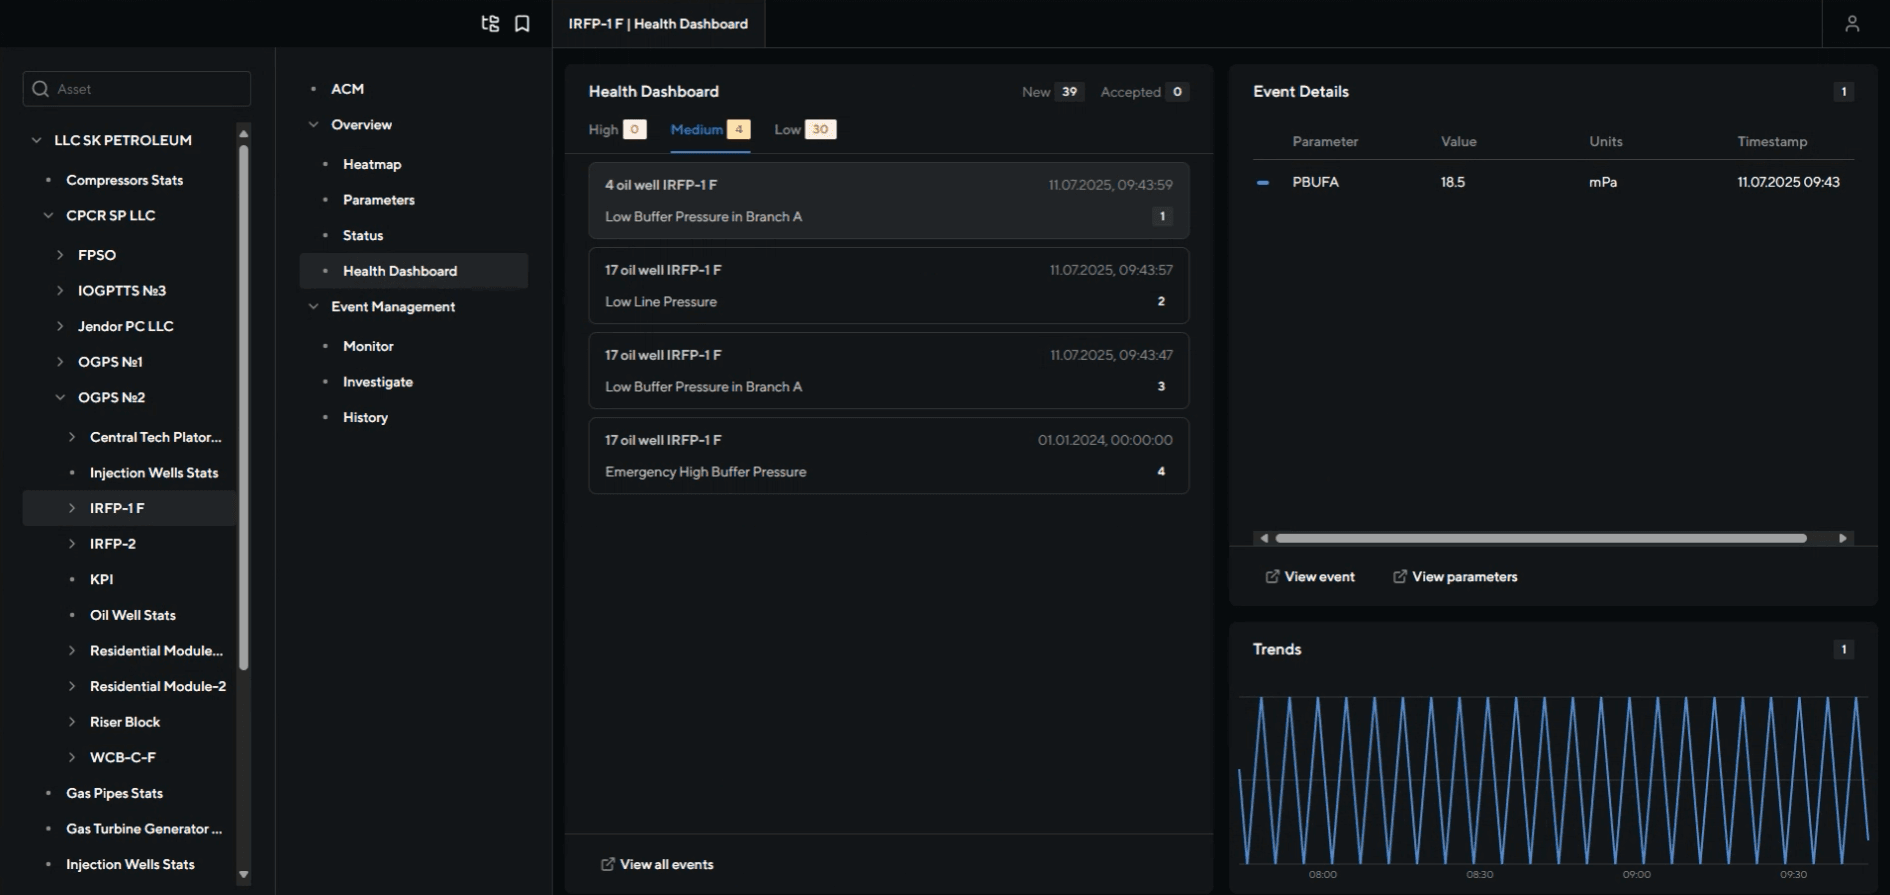This screenshot has height=895, width=1890.
Task: Expand the OGPS №1 node
Action: click(61, 362)
